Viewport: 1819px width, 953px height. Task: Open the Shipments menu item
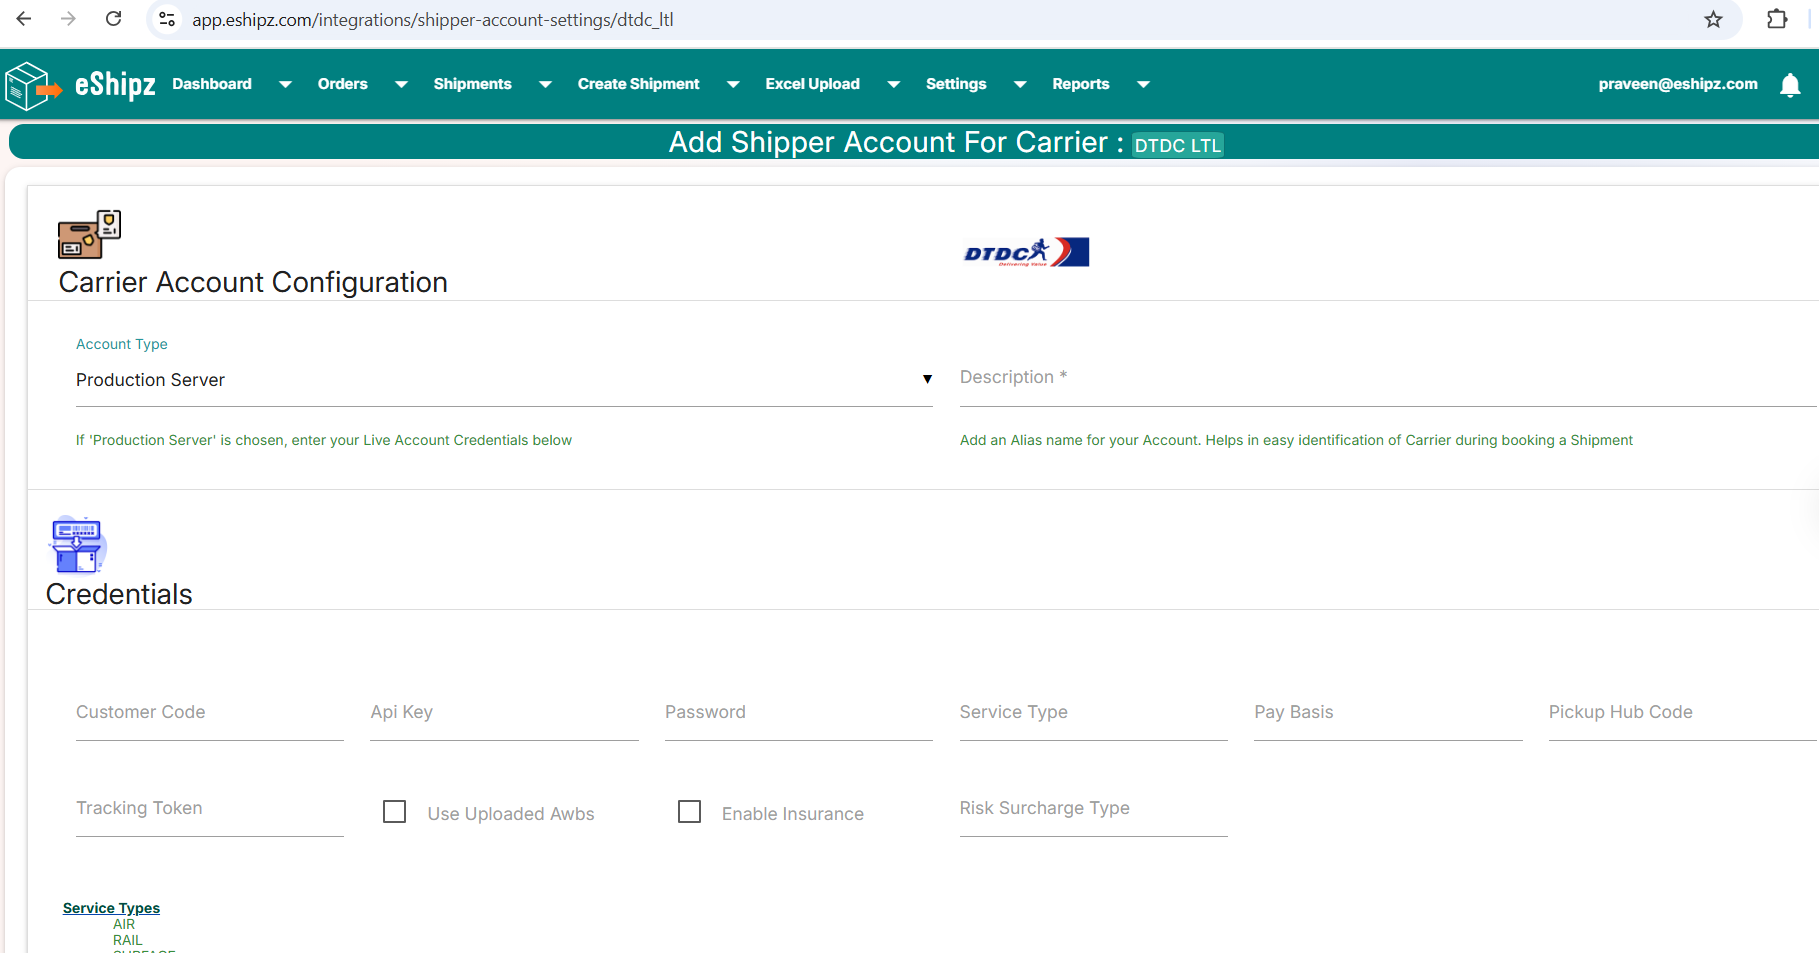(473, 84)
